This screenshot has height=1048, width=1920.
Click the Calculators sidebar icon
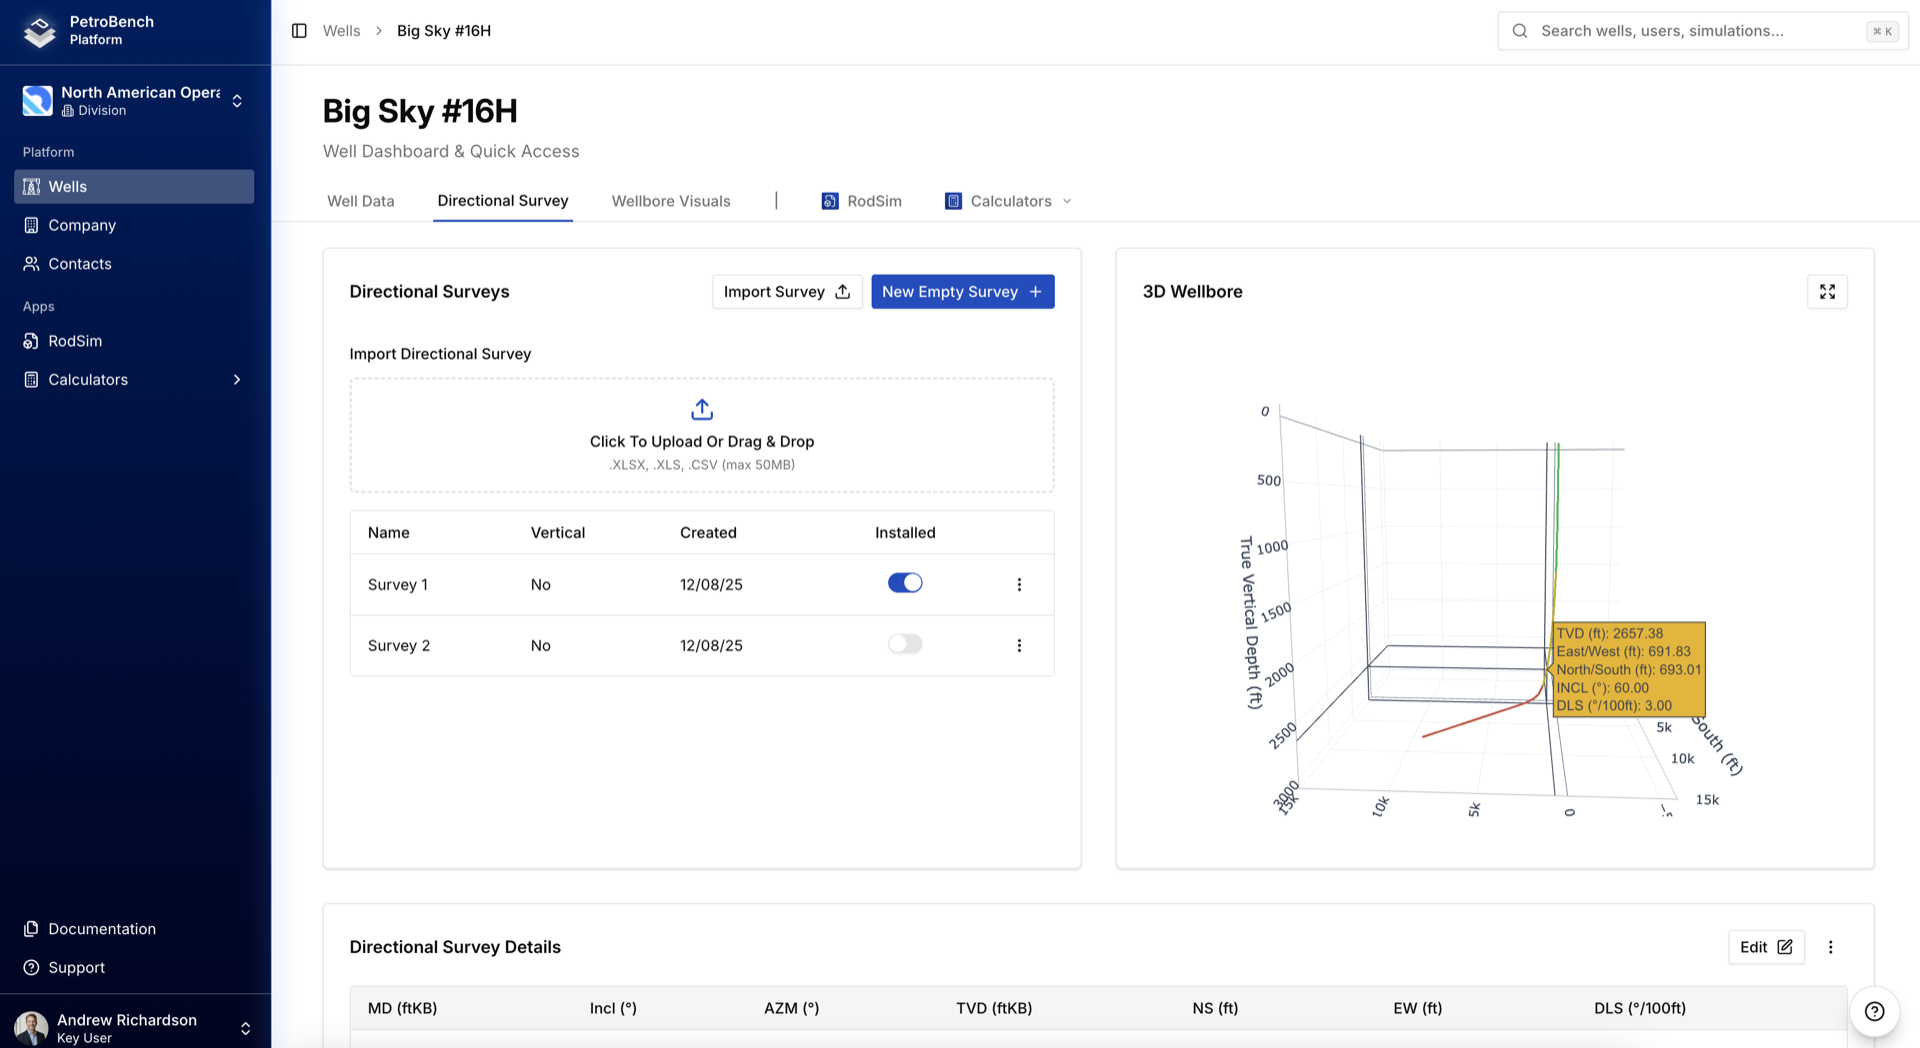click(x=32, y=380)
